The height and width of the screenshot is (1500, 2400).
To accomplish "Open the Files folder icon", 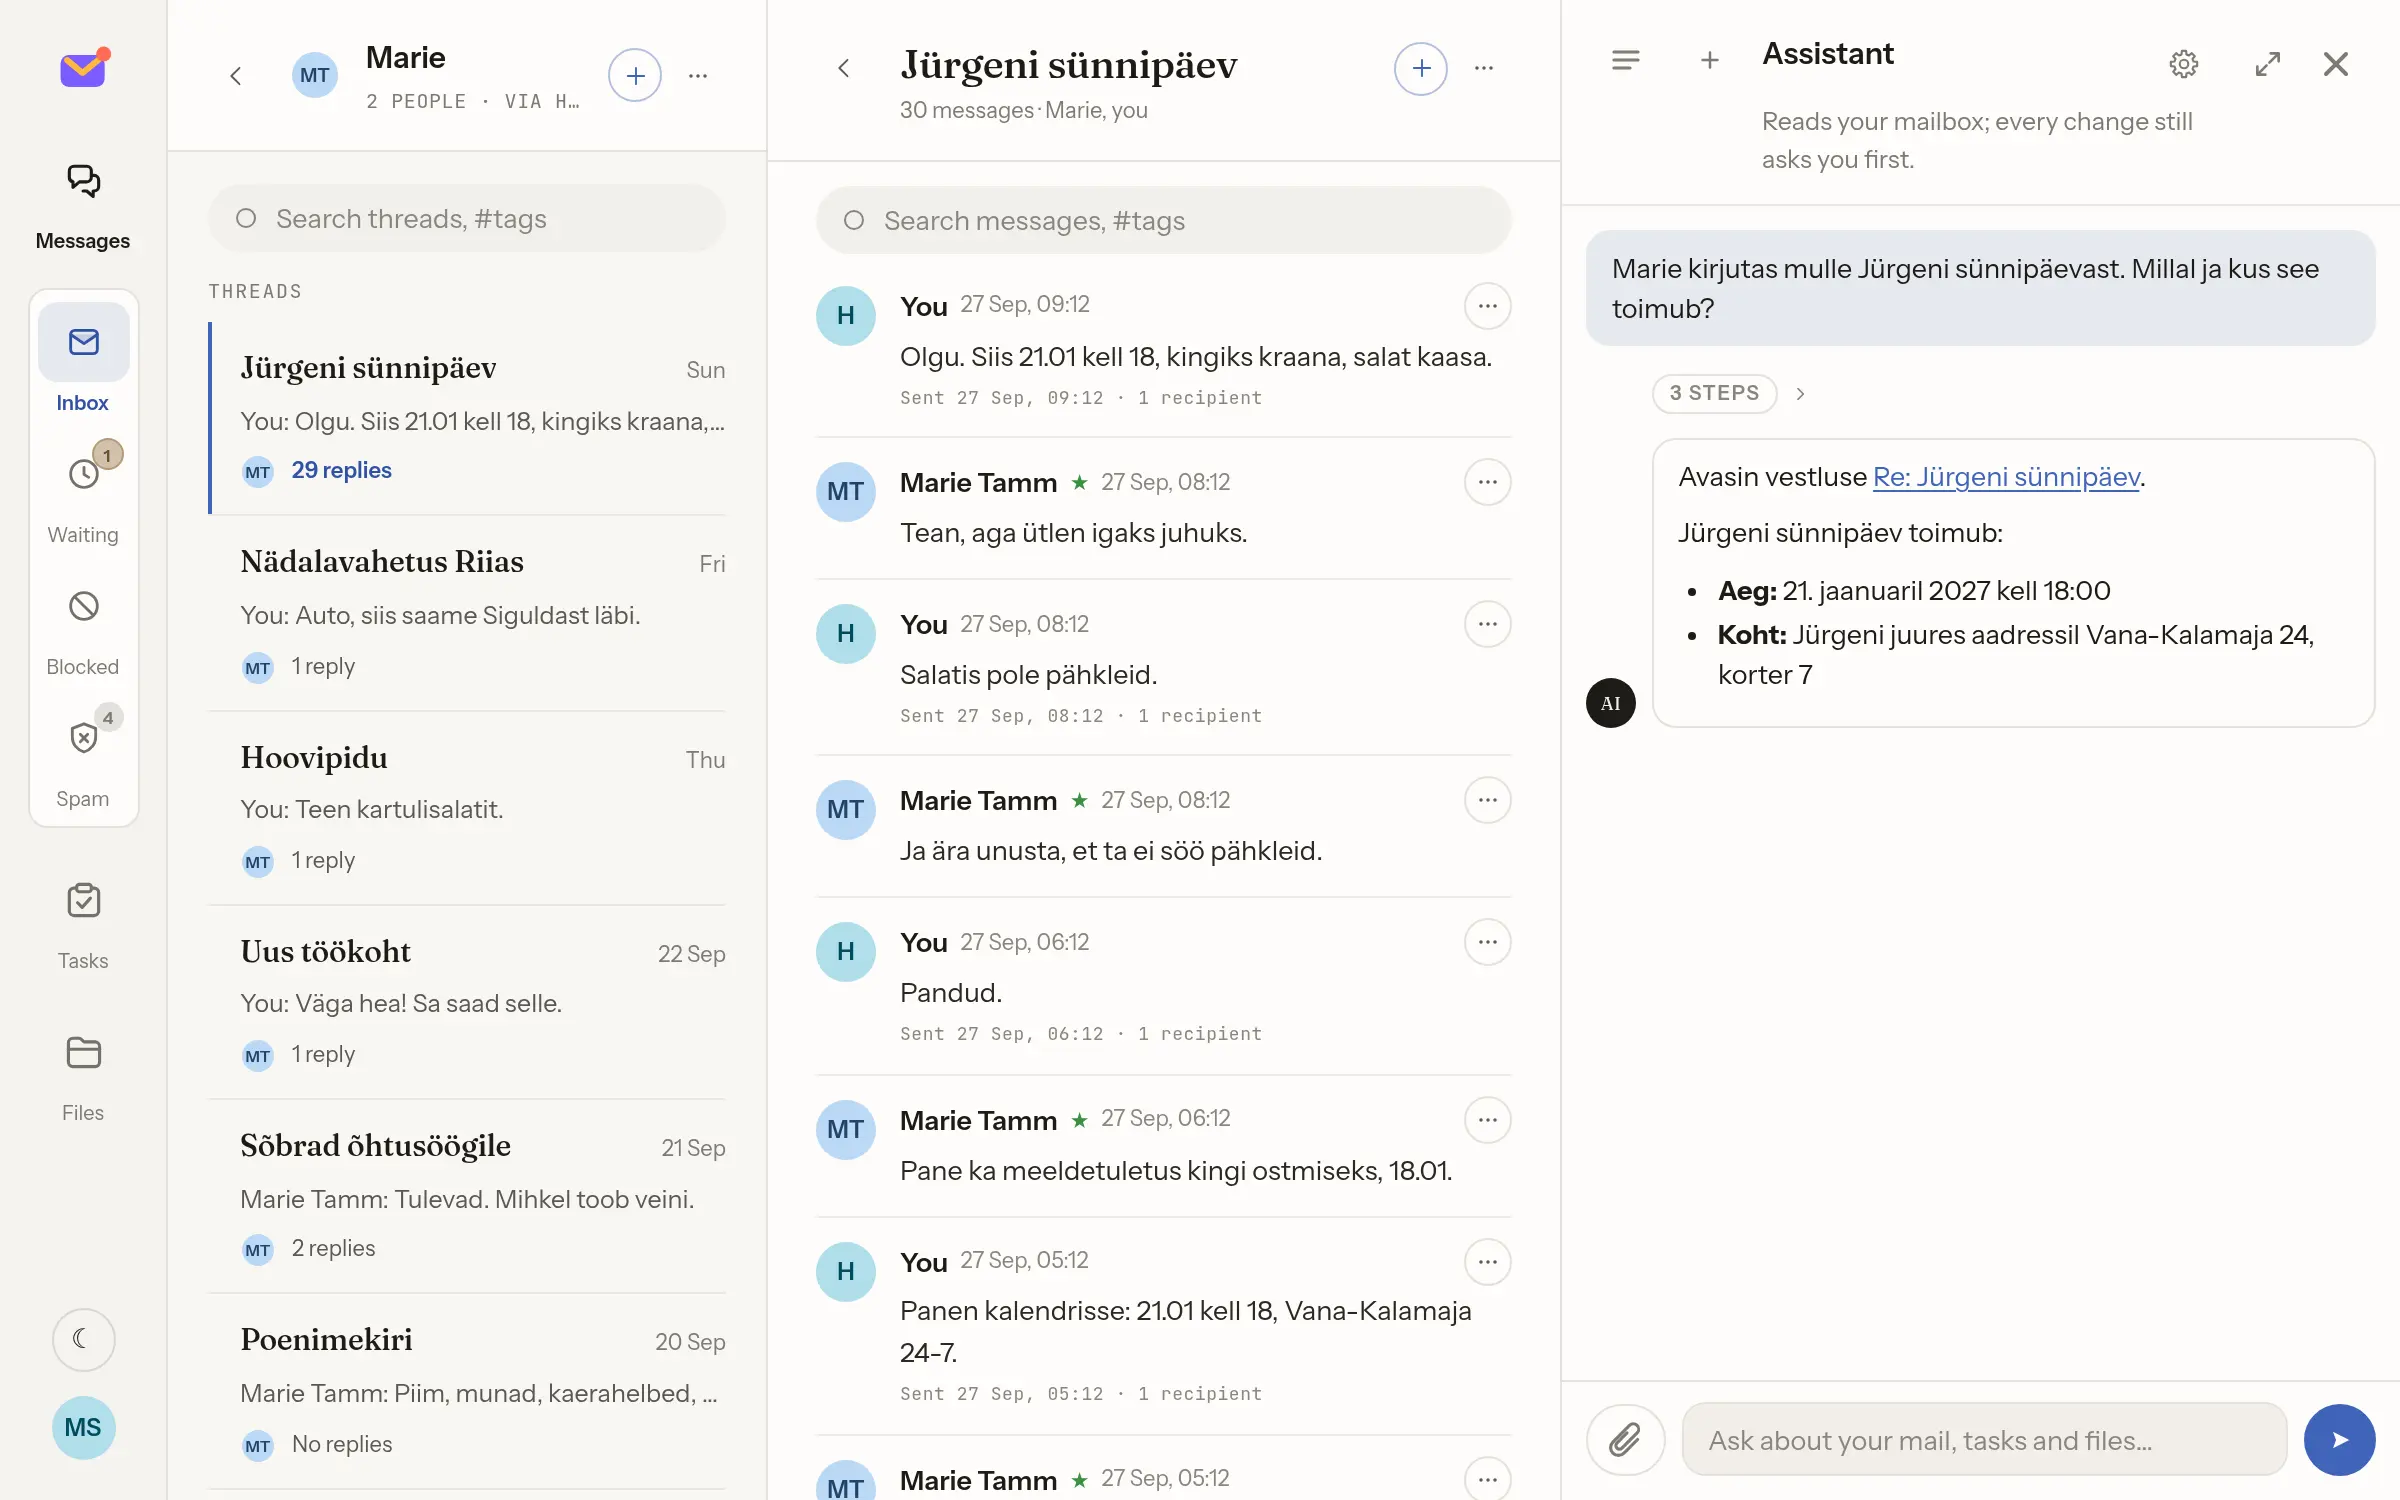I will 84,1052.
